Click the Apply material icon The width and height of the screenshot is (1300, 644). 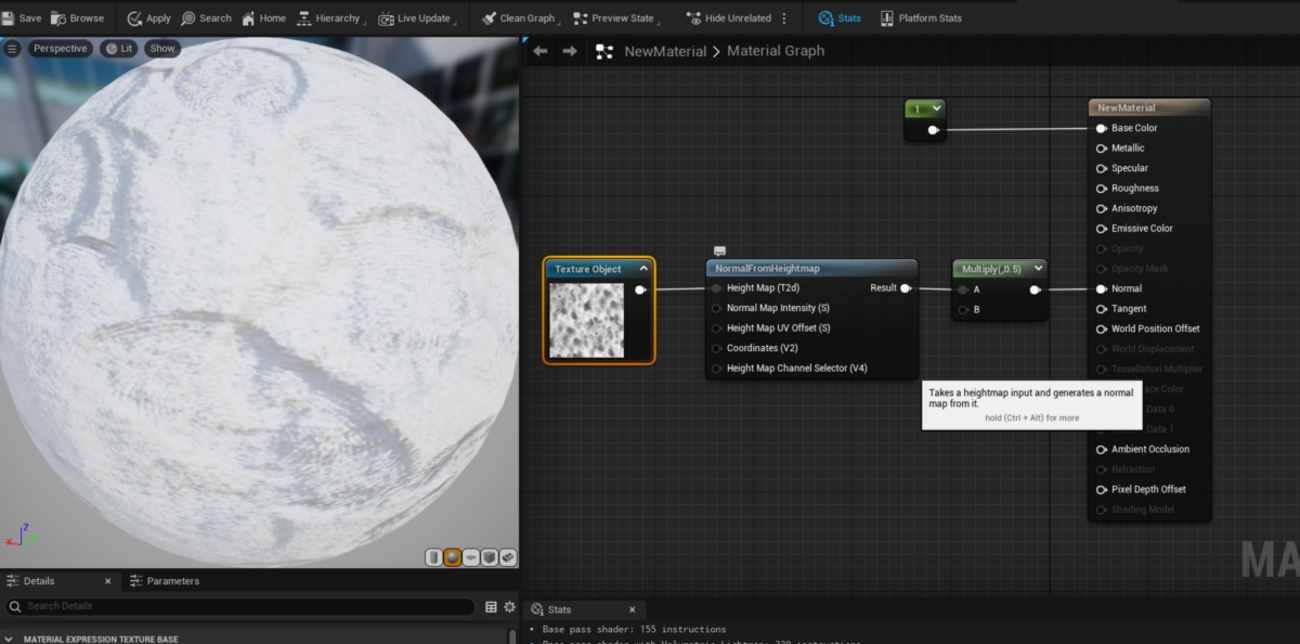point(134,18)
